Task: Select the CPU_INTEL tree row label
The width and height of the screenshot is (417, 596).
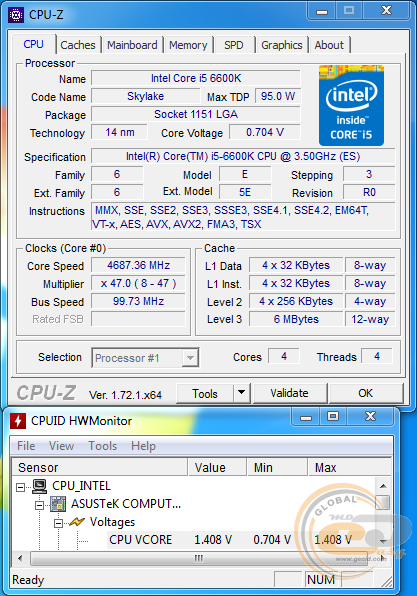Action: [x=81, y=485]
